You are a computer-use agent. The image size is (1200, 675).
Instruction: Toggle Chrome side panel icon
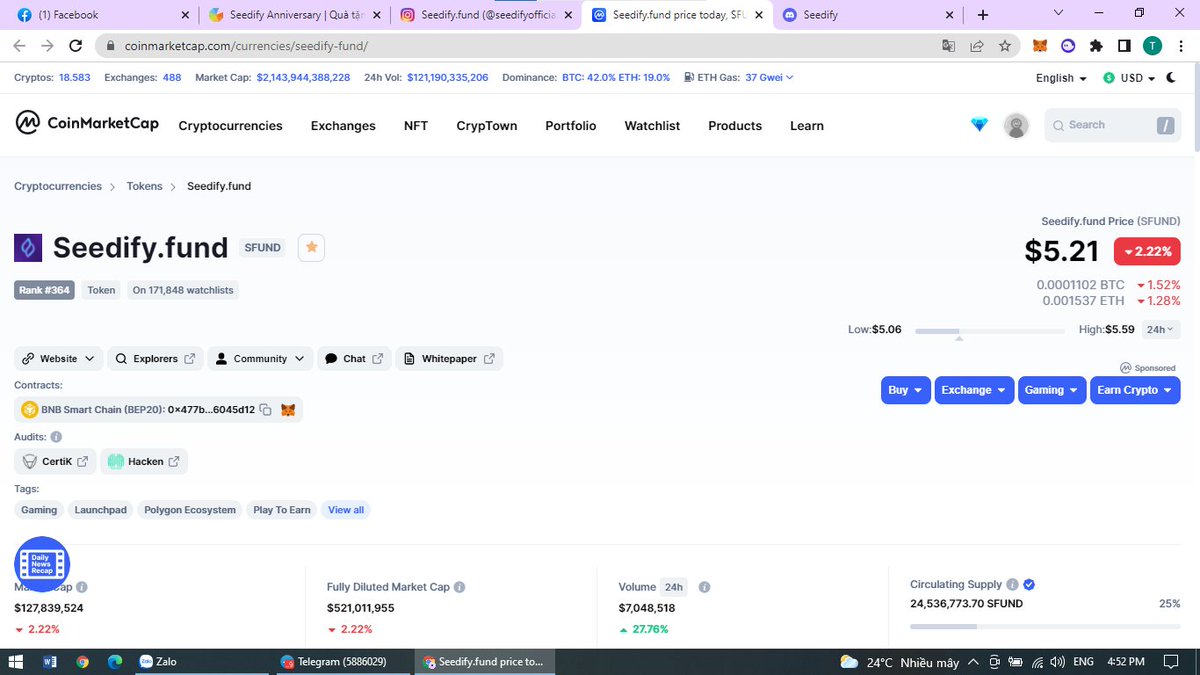[1124, 46]
